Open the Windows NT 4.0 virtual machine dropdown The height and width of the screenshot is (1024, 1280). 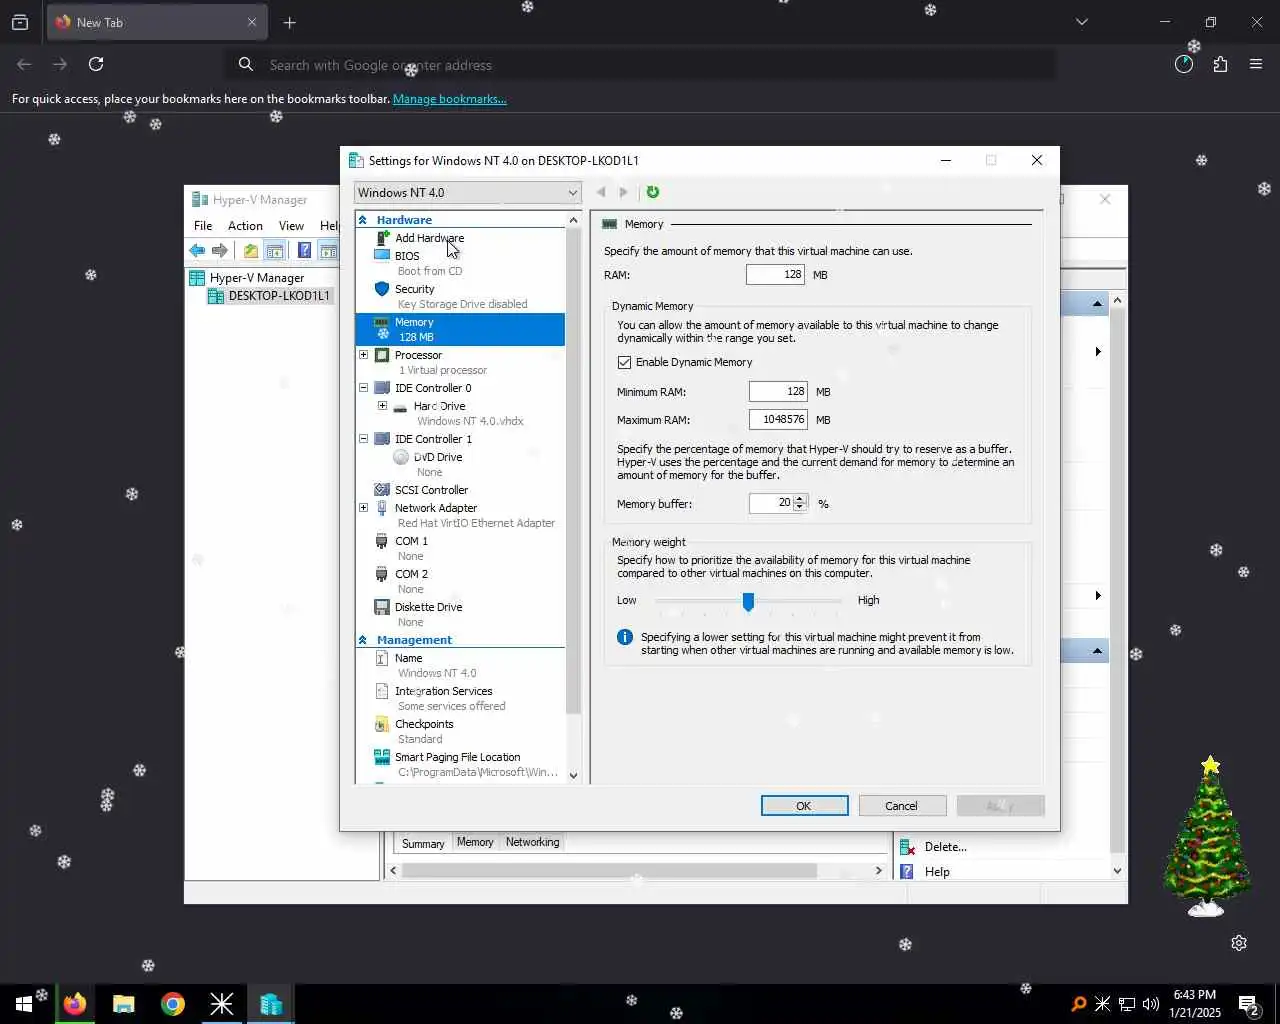click(x=468, y=192)
